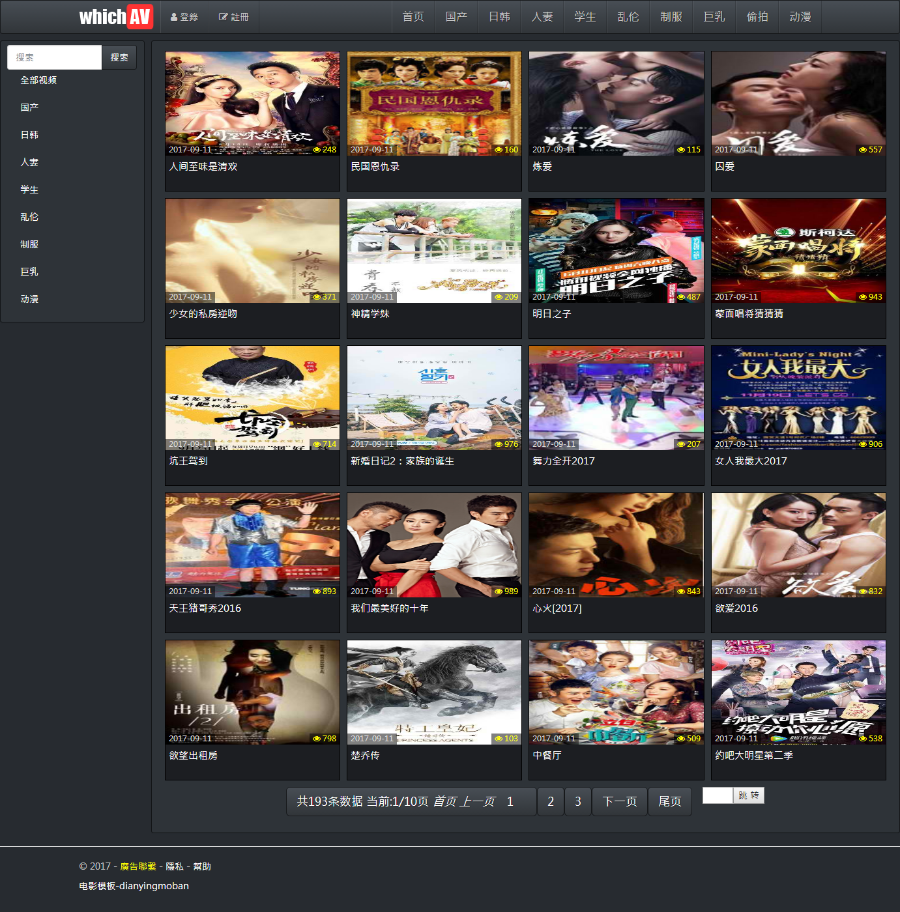
Task: Click eye view count 557 on 囚爱
Action: point(870,149)
